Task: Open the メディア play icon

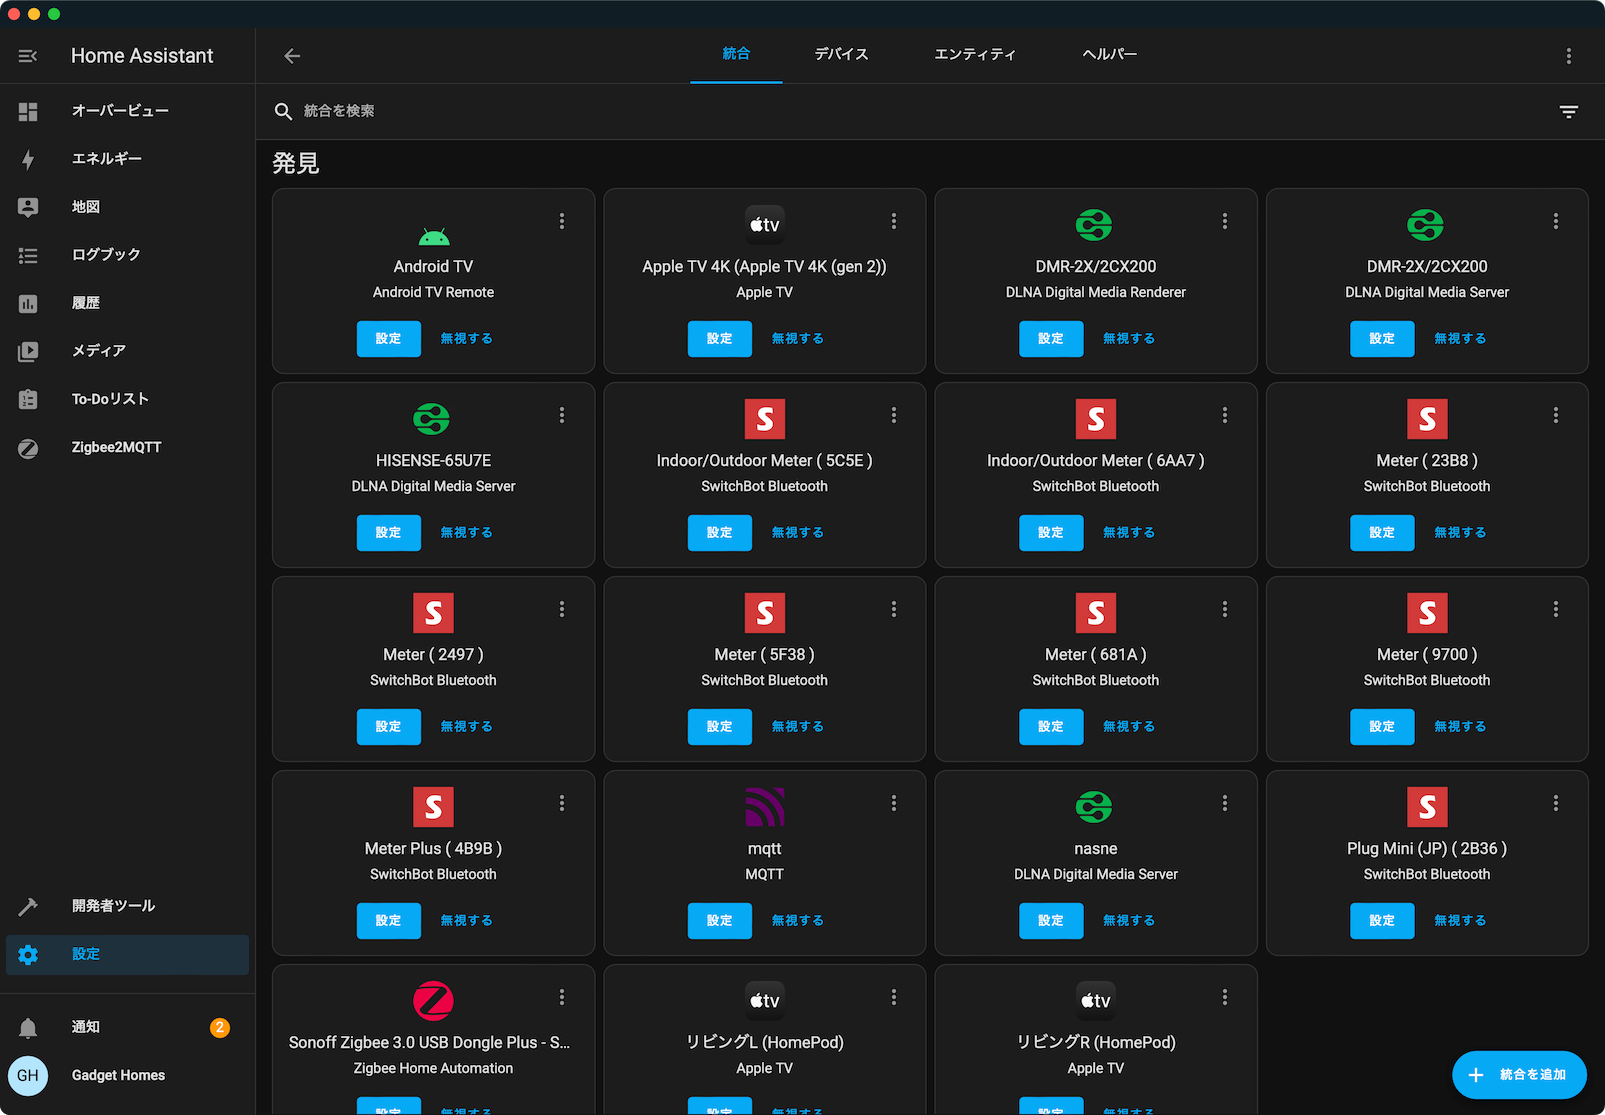Action: (x=28, y=351)
